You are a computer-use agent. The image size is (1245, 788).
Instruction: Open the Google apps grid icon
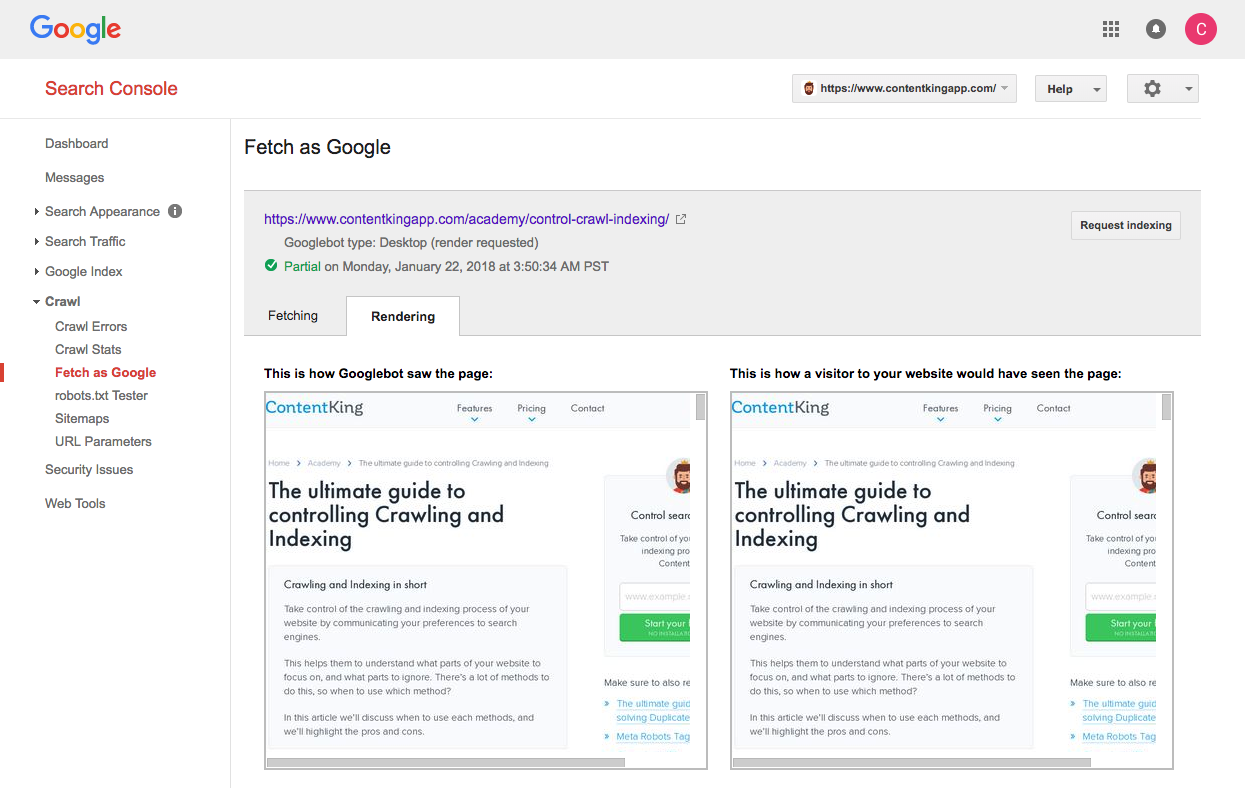click(1111, 29)
